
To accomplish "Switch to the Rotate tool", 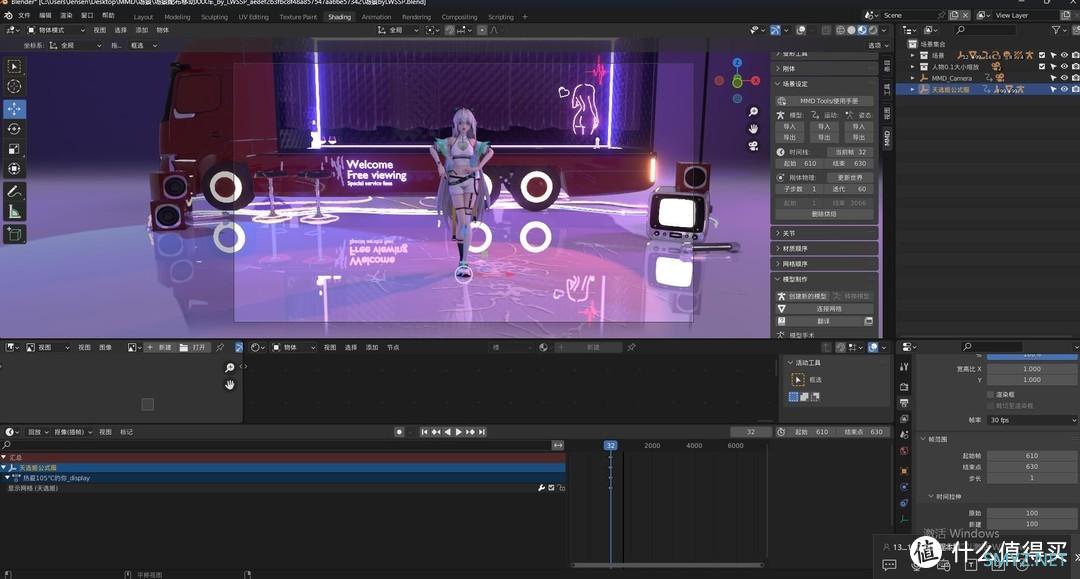I will pos(14,129).
